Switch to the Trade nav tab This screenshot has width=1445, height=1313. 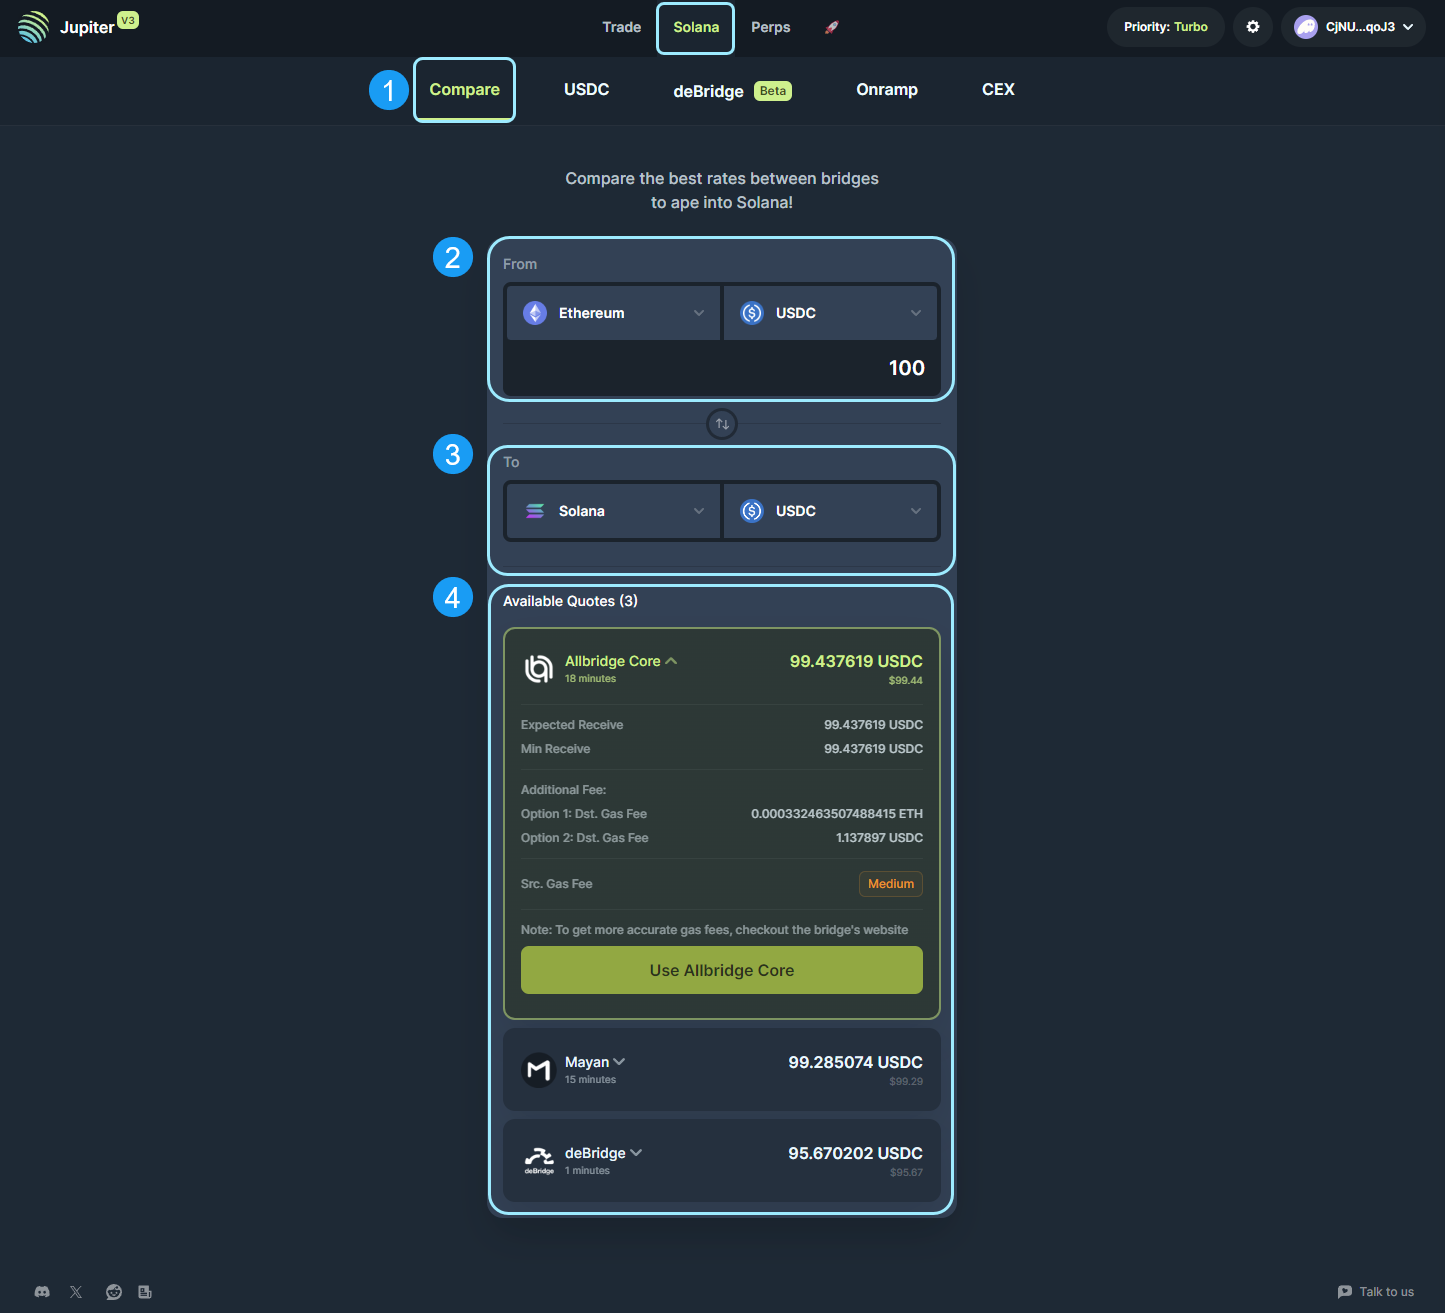pyautogui.click(x=621, y=27)
